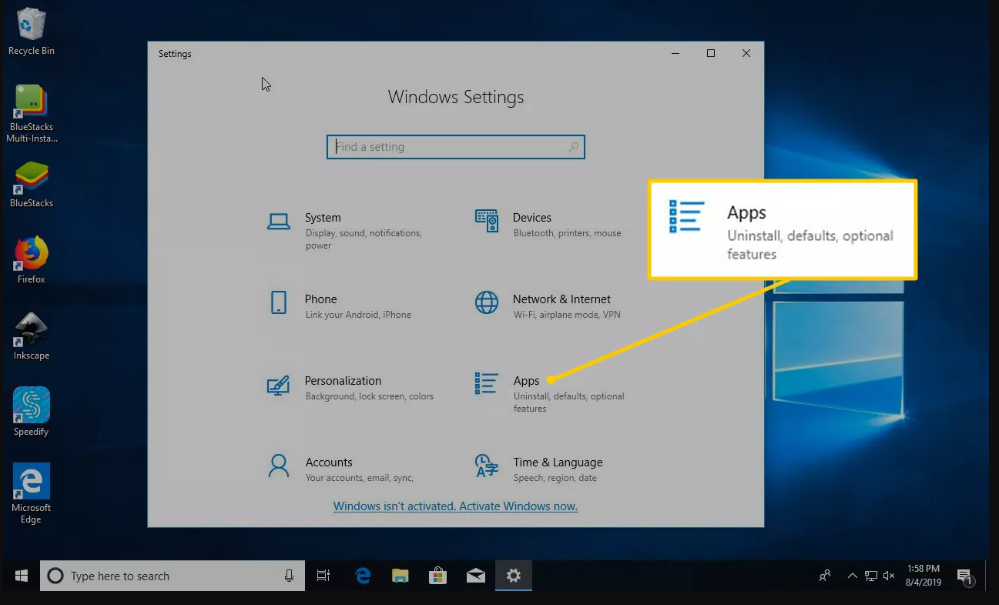Click 'Your accounts, email, sync' description
The width and height of the screenshot is (999, 605).
359,478
